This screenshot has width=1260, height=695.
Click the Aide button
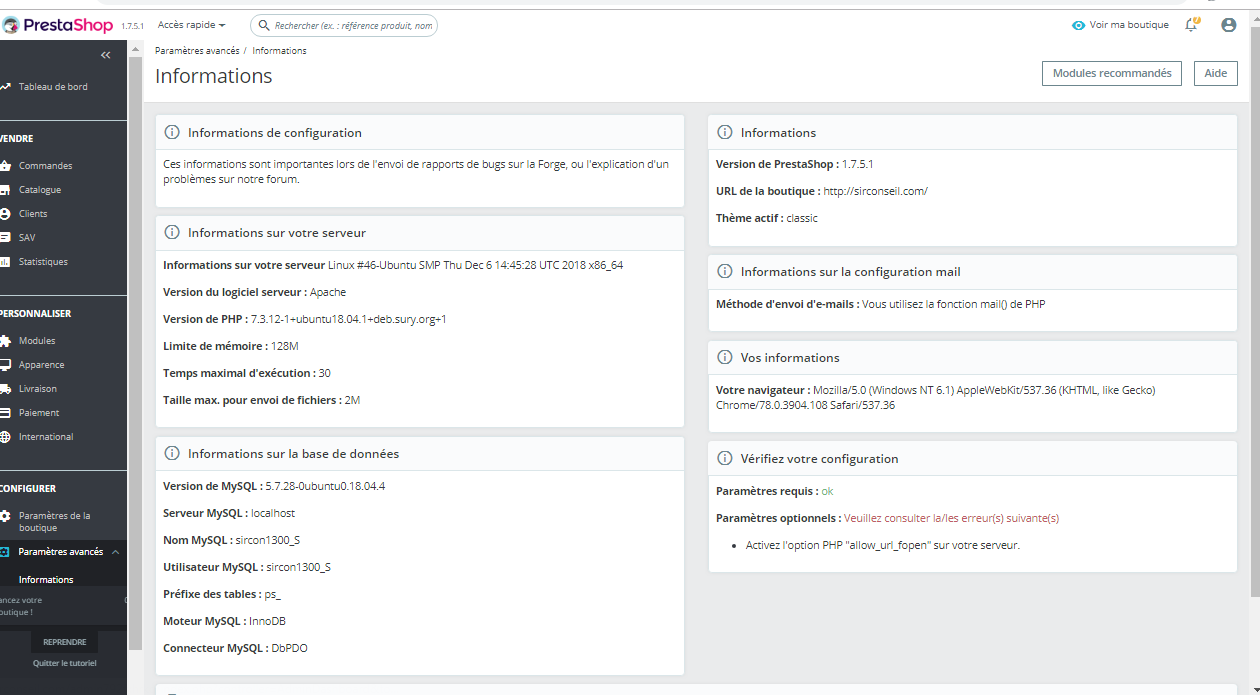pos(1216,73)
